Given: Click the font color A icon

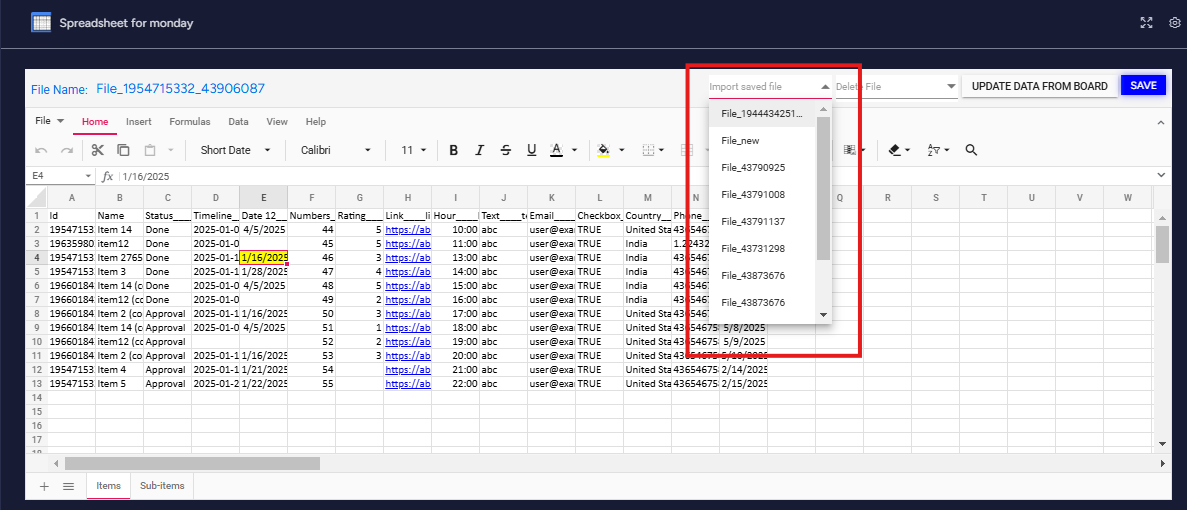Looking at the screenshot, I should click(556, 150).
